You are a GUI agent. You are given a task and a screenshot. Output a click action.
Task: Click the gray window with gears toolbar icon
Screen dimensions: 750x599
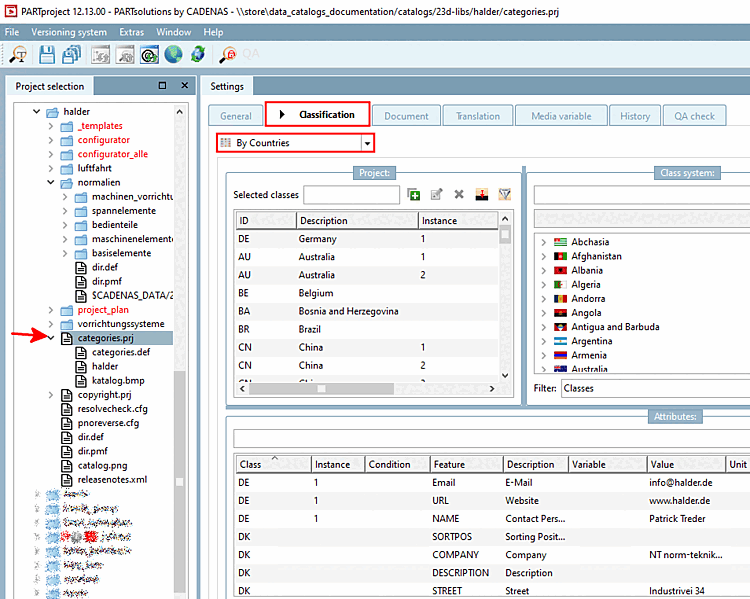pyautogui.click(x=100, y=55)
